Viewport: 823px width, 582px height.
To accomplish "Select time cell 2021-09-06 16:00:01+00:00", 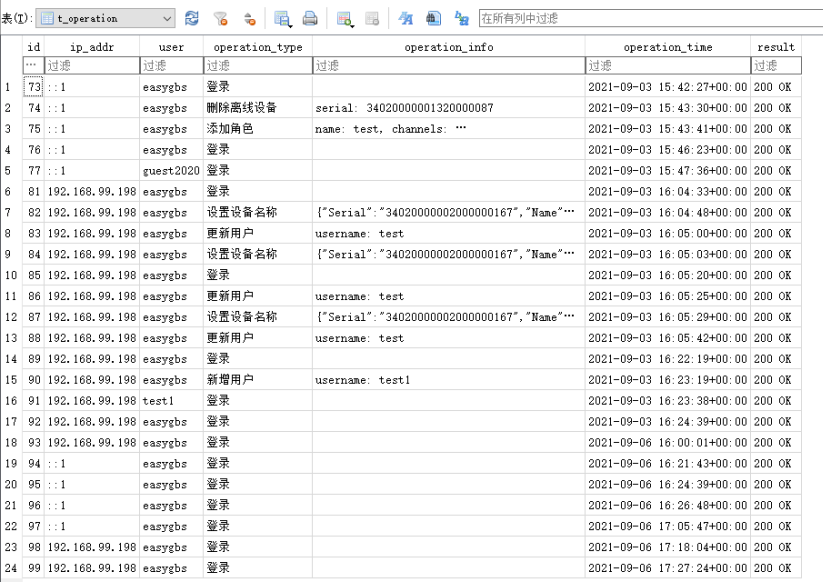I will click(x=668, y=442).
